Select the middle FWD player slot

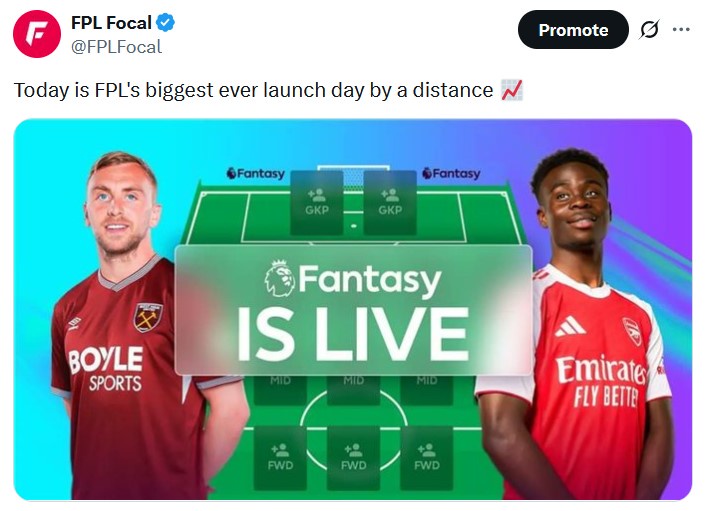(x=353, y=457)
